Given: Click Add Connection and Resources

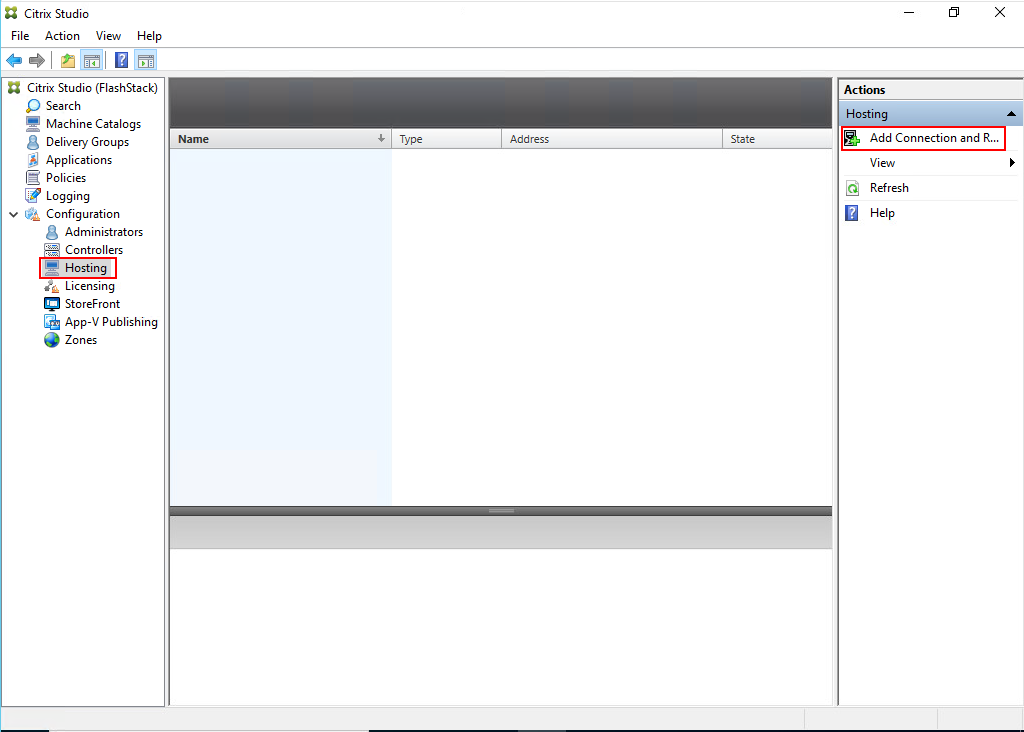Looking at the screenshot, I should tap(925, 138).
